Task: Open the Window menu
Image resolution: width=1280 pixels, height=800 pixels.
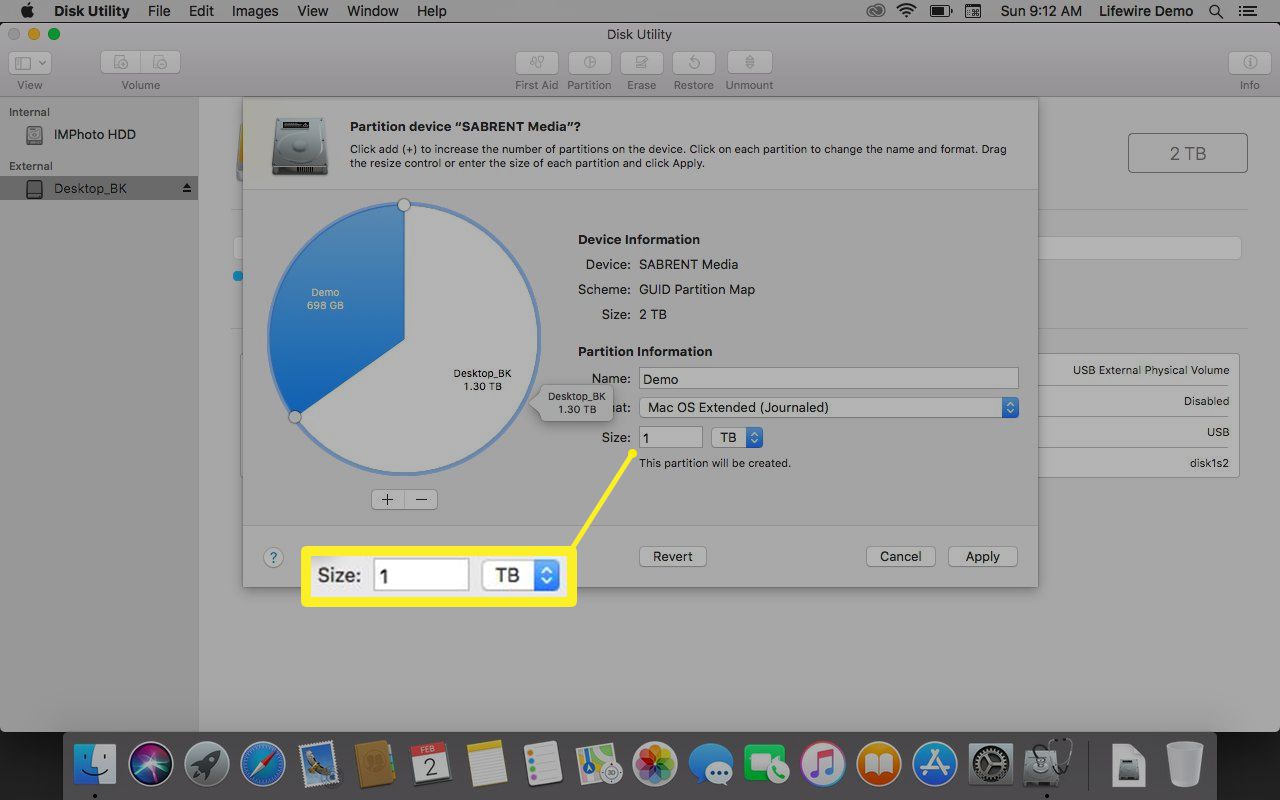Action: click(x=373, y=11)
